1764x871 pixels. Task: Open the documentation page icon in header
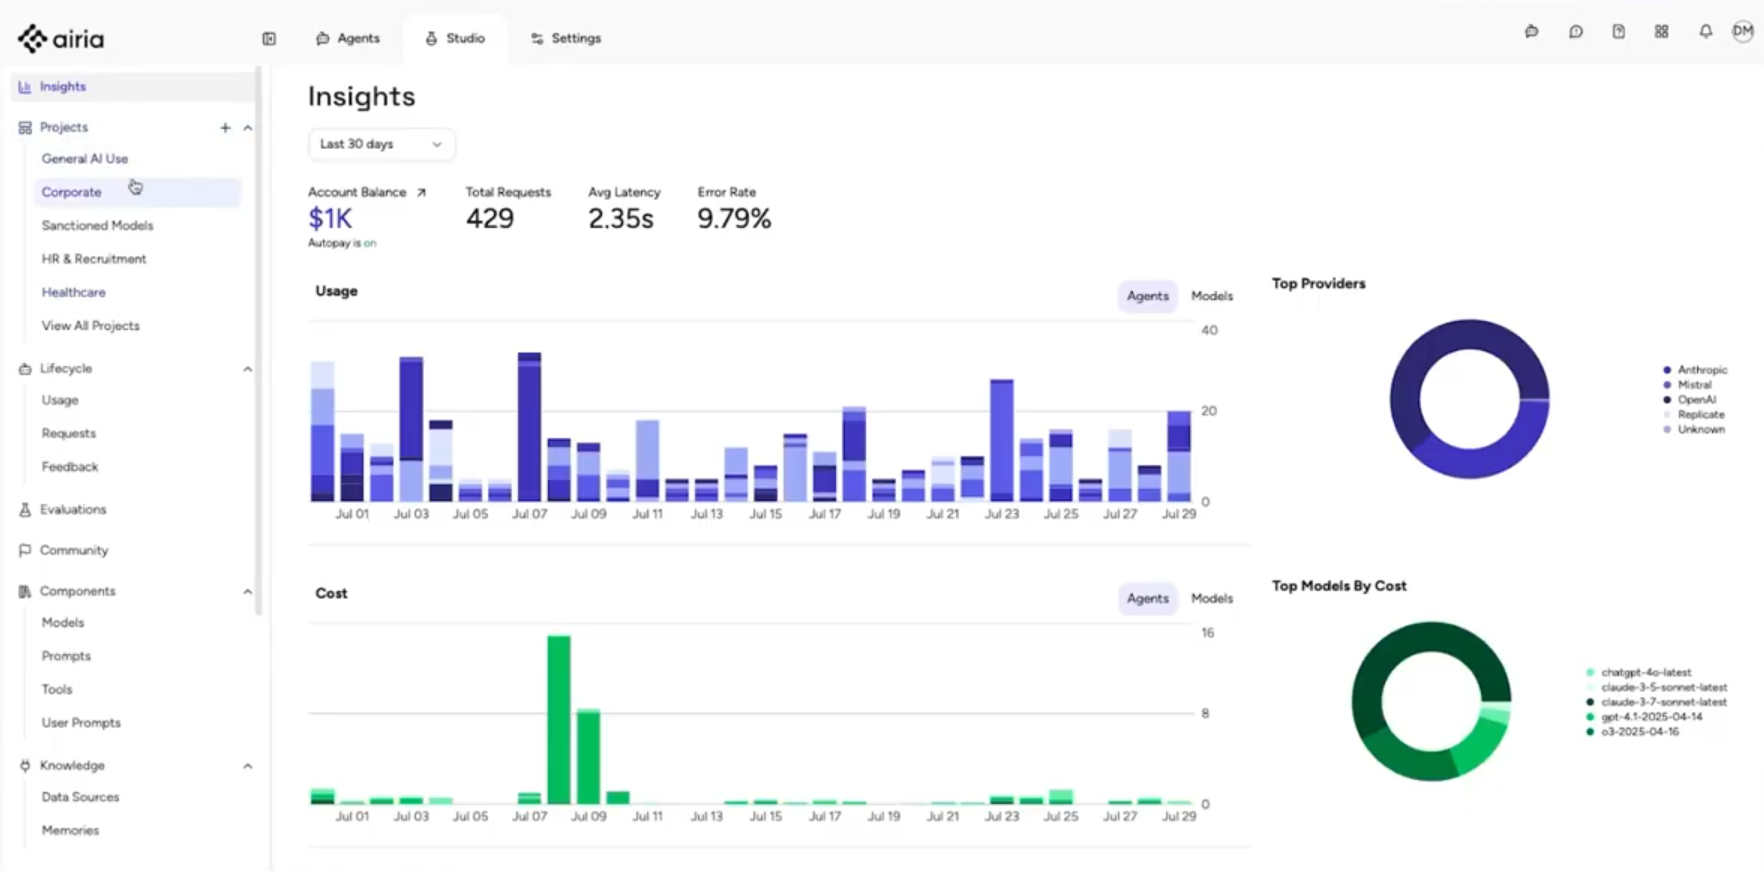click(1618, 32)
